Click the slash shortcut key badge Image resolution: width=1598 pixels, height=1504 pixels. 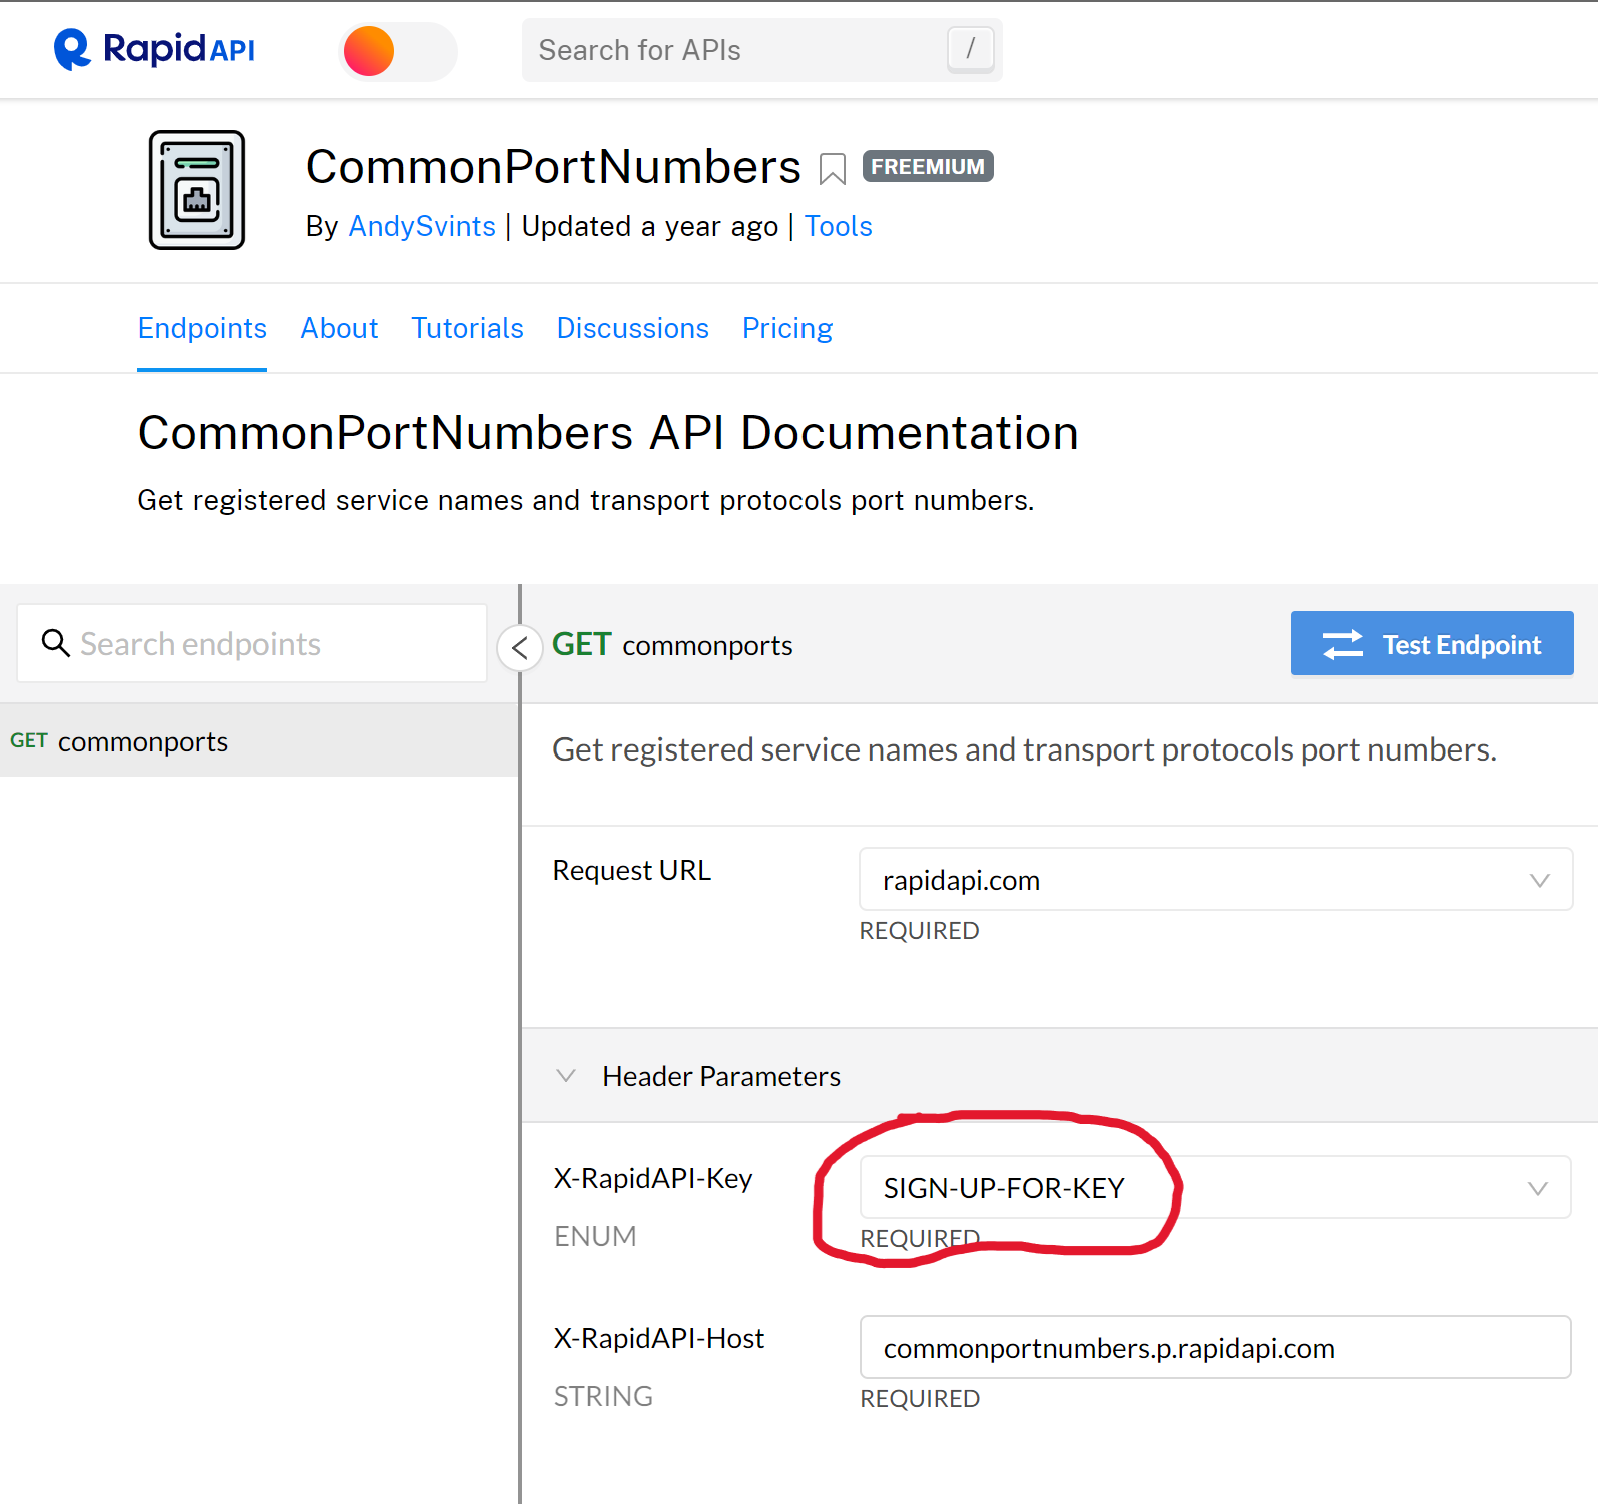970,49
